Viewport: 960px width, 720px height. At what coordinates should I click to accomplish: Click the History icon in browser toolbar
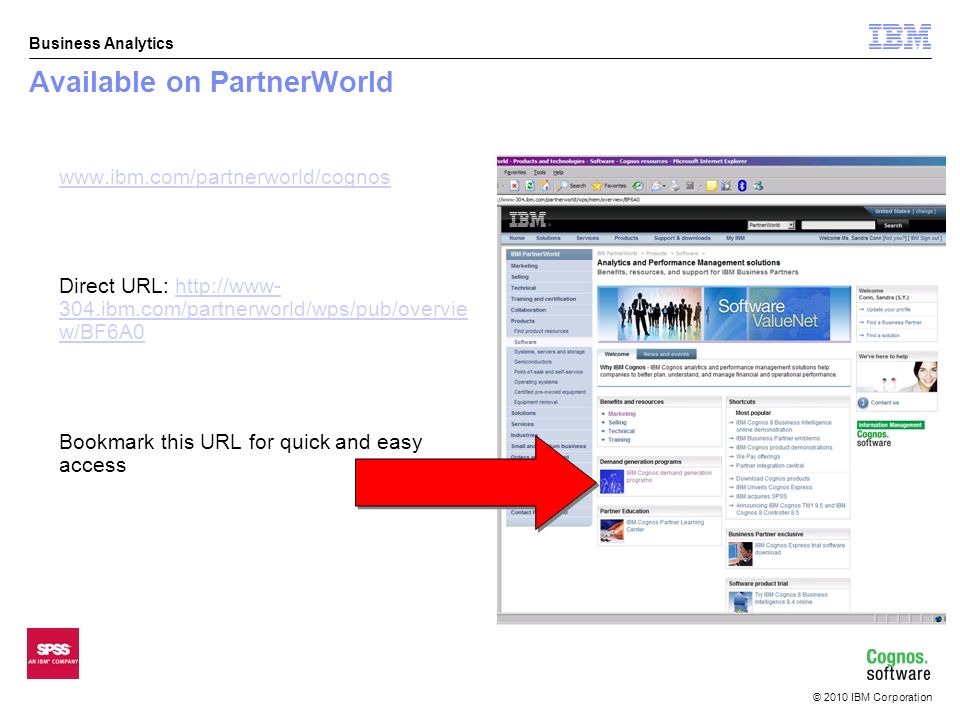[637, 186]
